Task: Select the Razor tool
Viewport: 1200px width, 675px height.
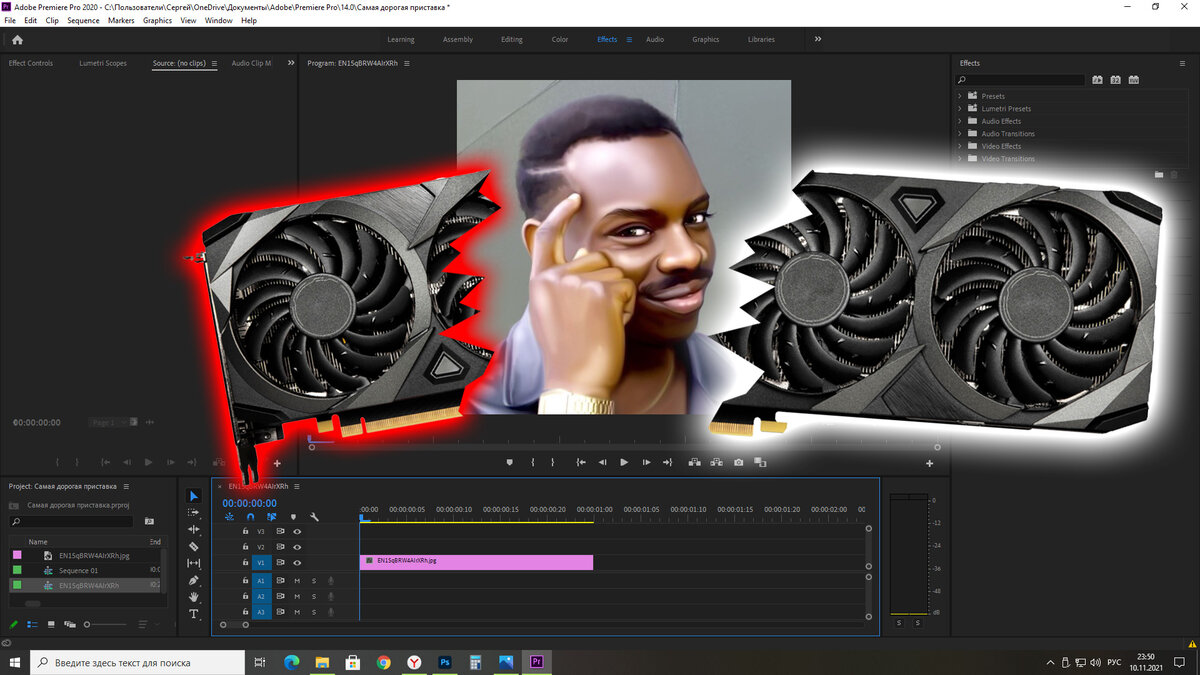Action: [194, 547]
